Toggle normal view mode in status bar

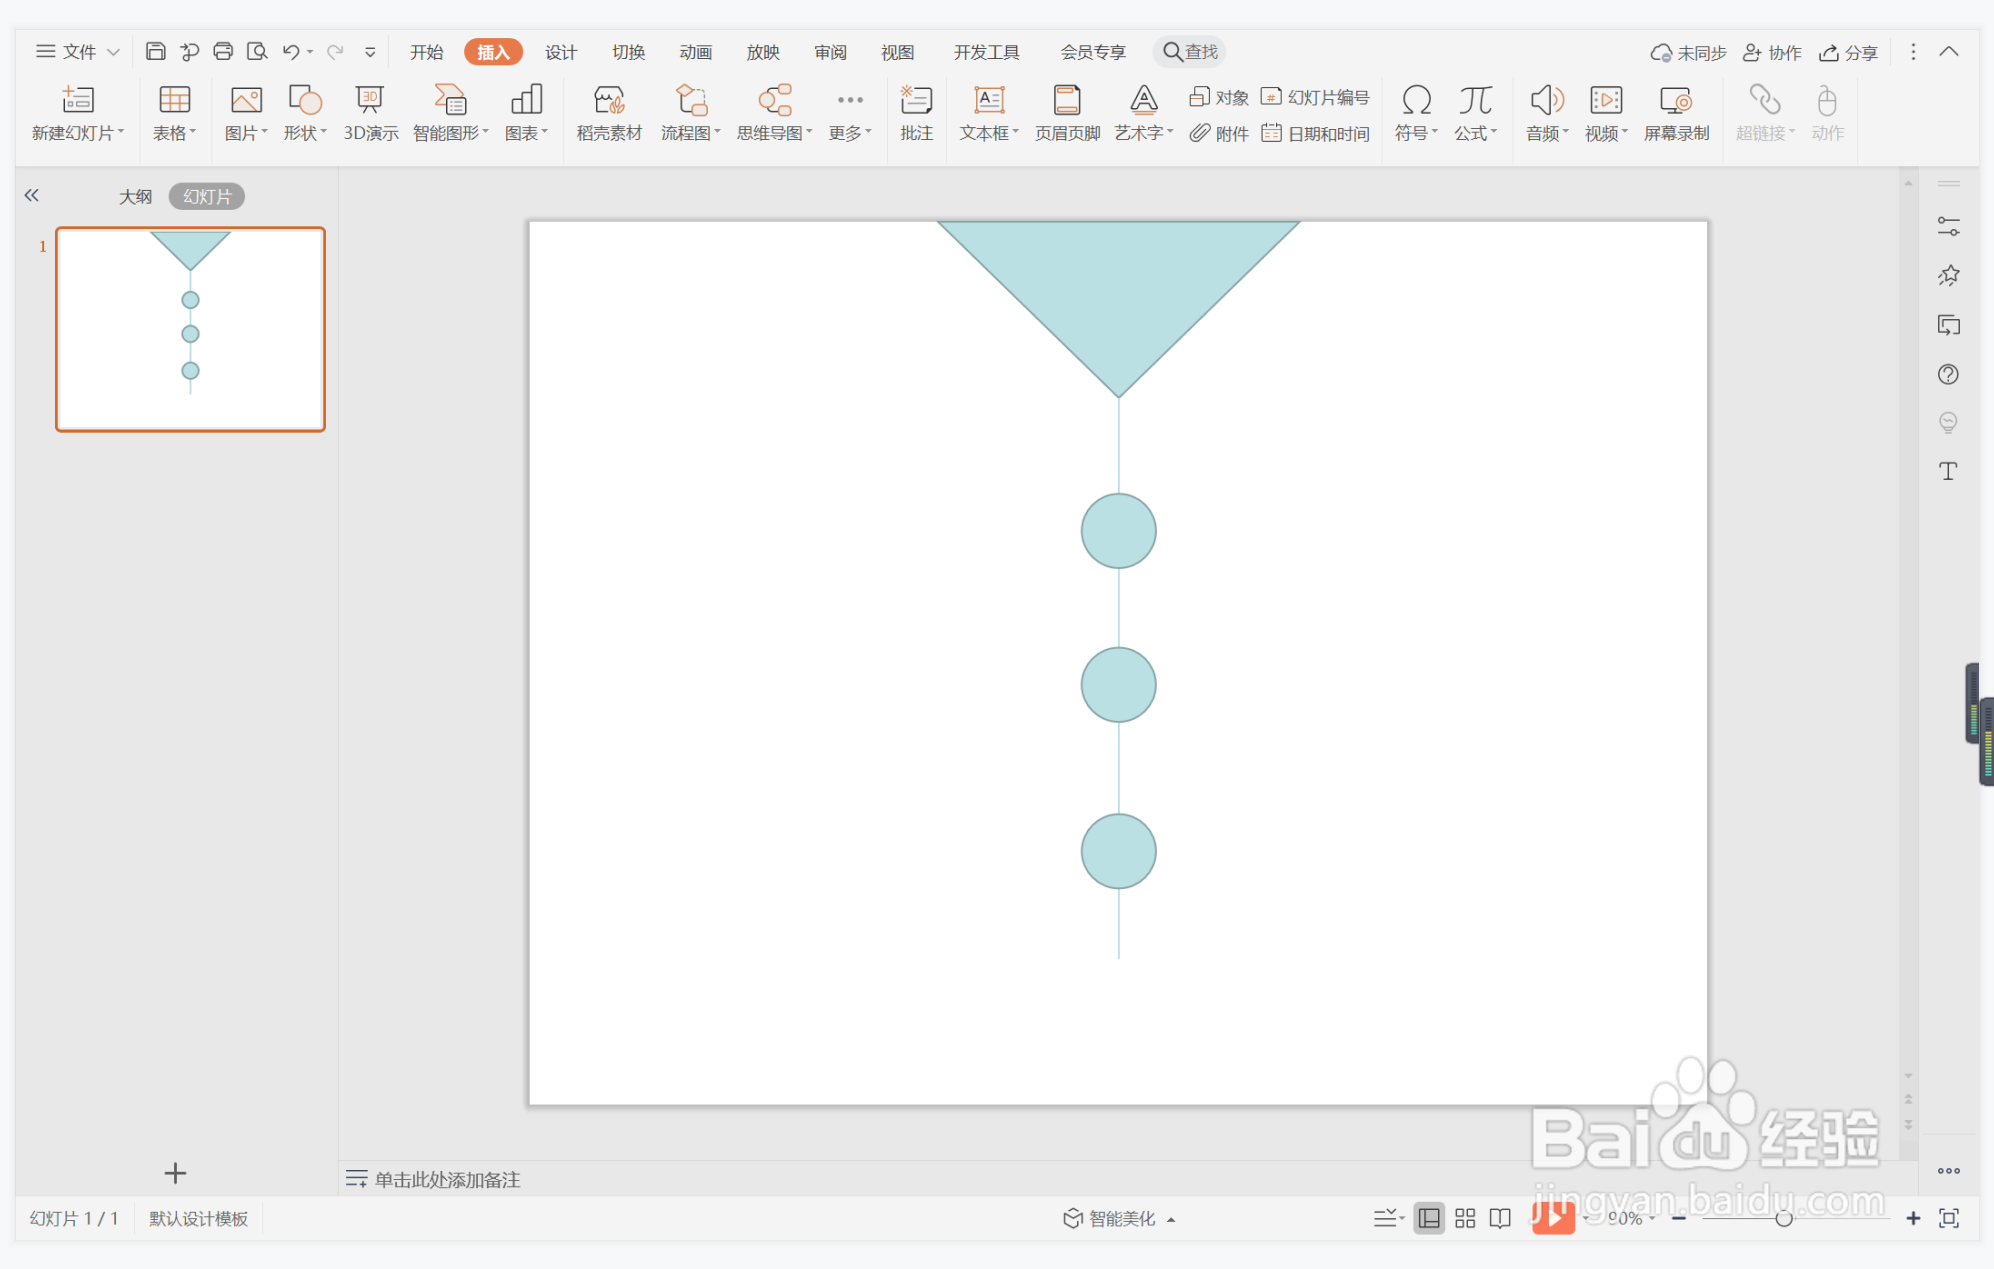[x=1429, y=1217]
